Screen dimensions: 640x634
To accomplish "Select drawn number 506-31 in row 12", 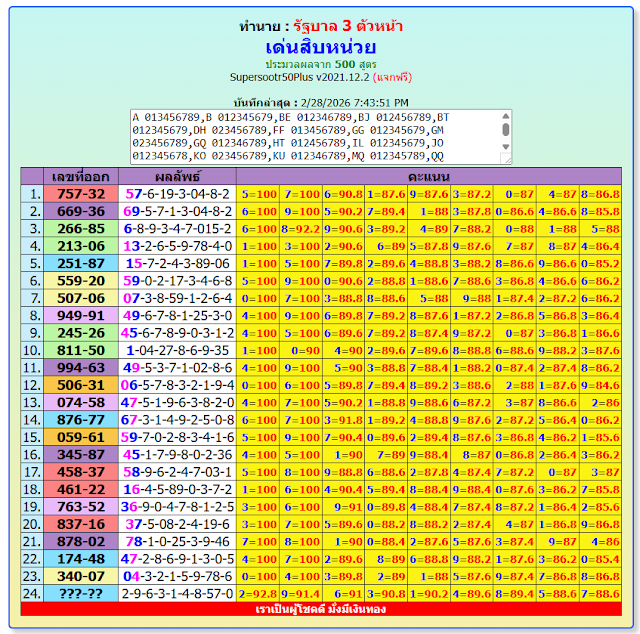I will click(81, 385).
